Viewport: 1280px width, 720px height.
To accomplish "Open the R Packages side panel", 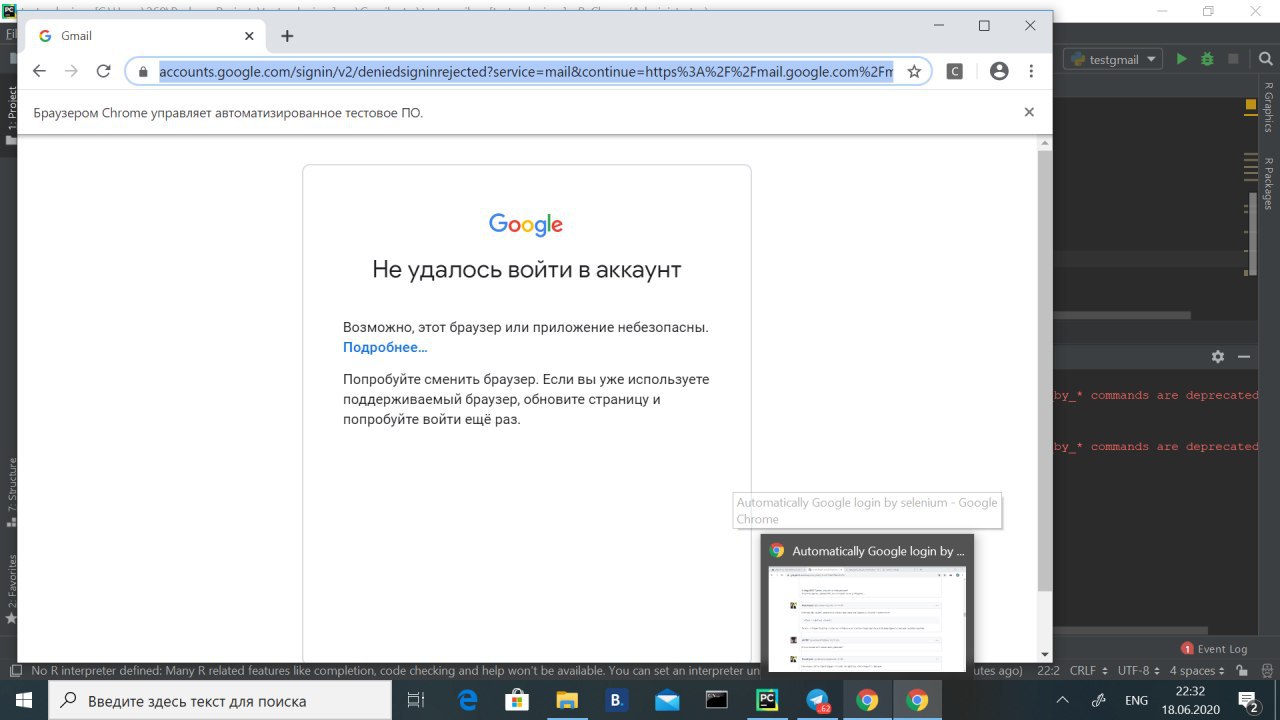I will pyautogui.click(x=1269, y=183).
